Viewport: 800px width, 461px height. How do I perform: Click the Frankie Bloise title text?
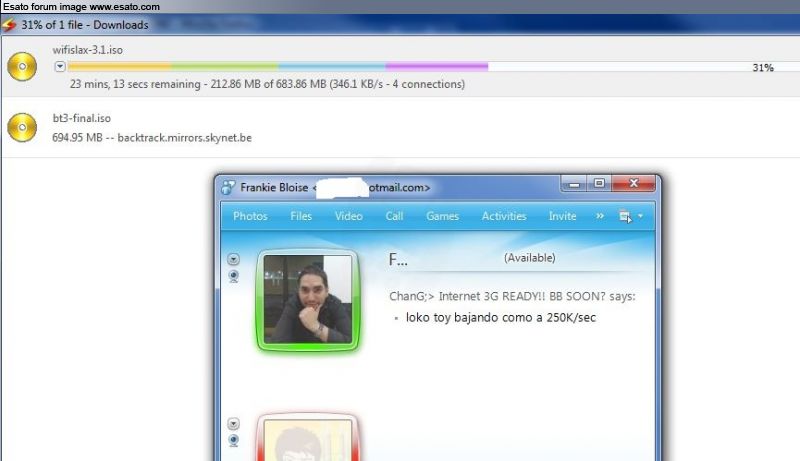click(x=274, y=188)
